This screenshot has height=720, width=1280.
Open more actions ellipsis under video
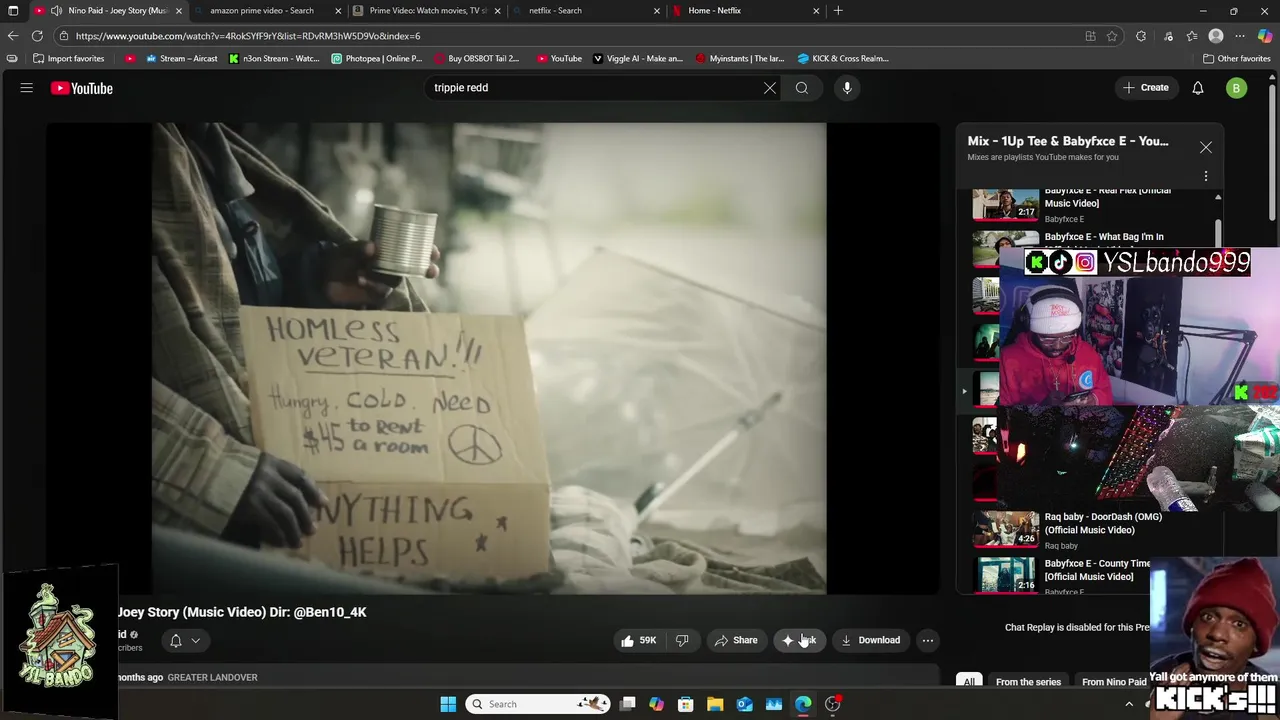click(928, 640)
